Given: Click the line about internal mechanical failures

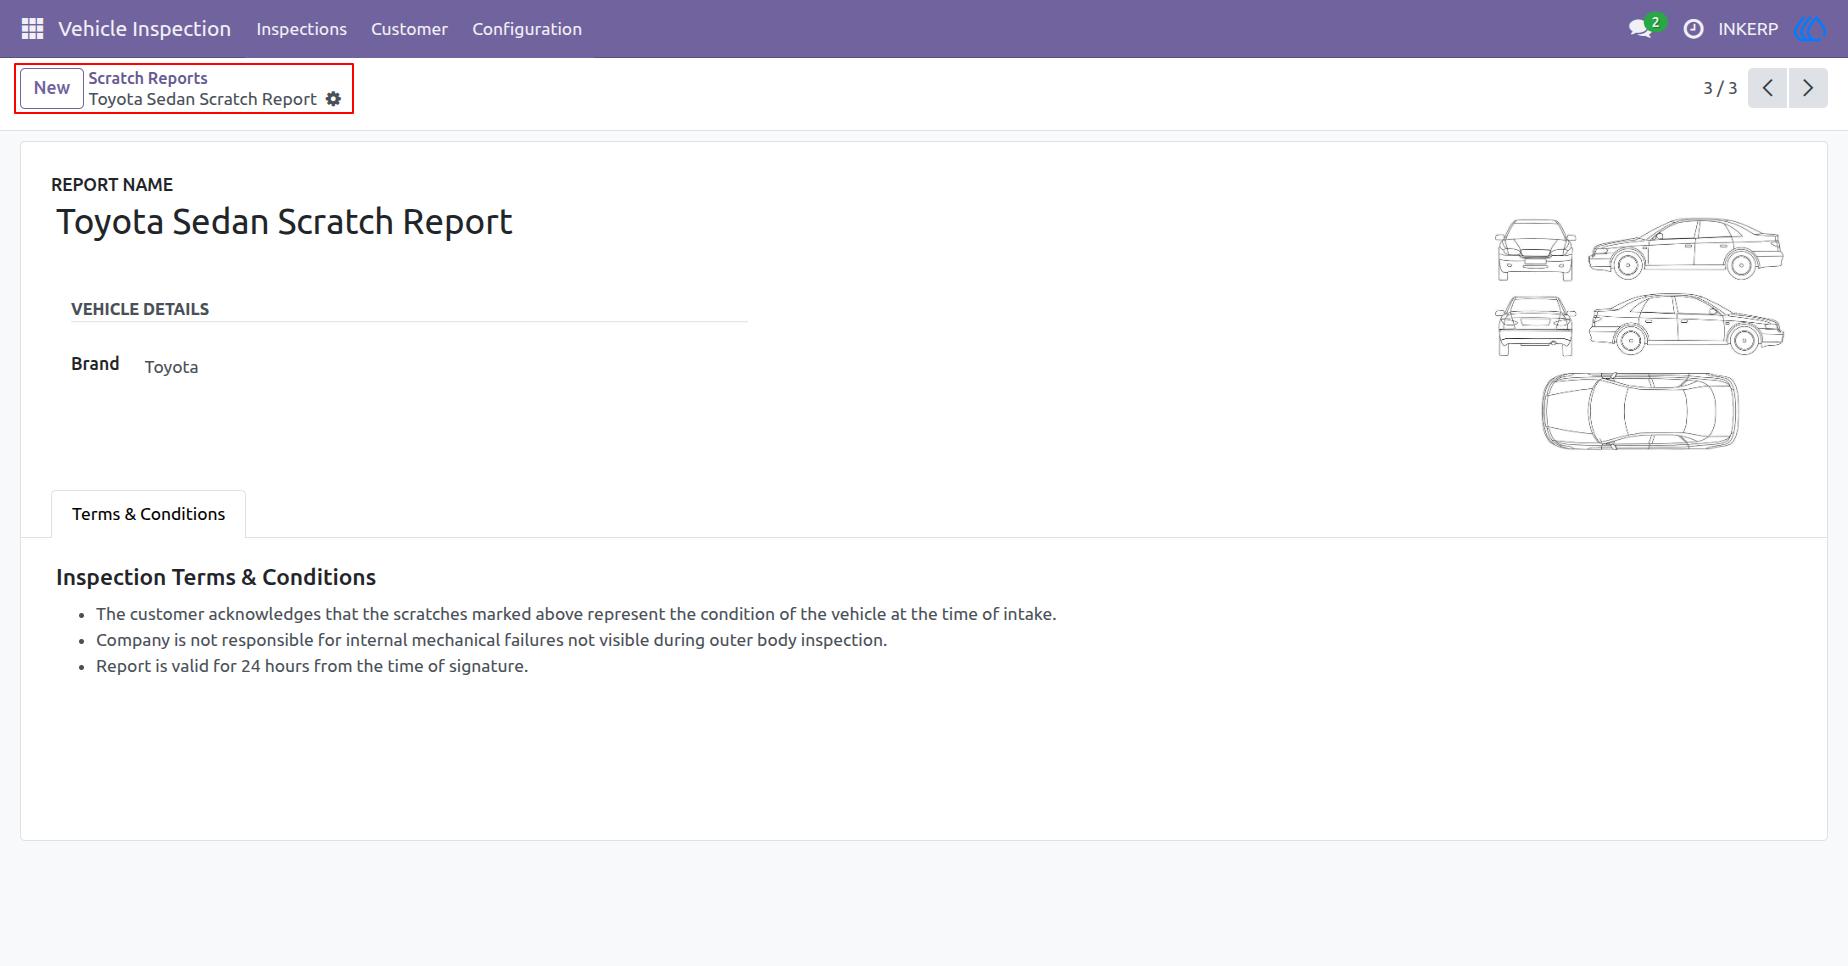Looking at the screenshot, I should tap(492, 640).
